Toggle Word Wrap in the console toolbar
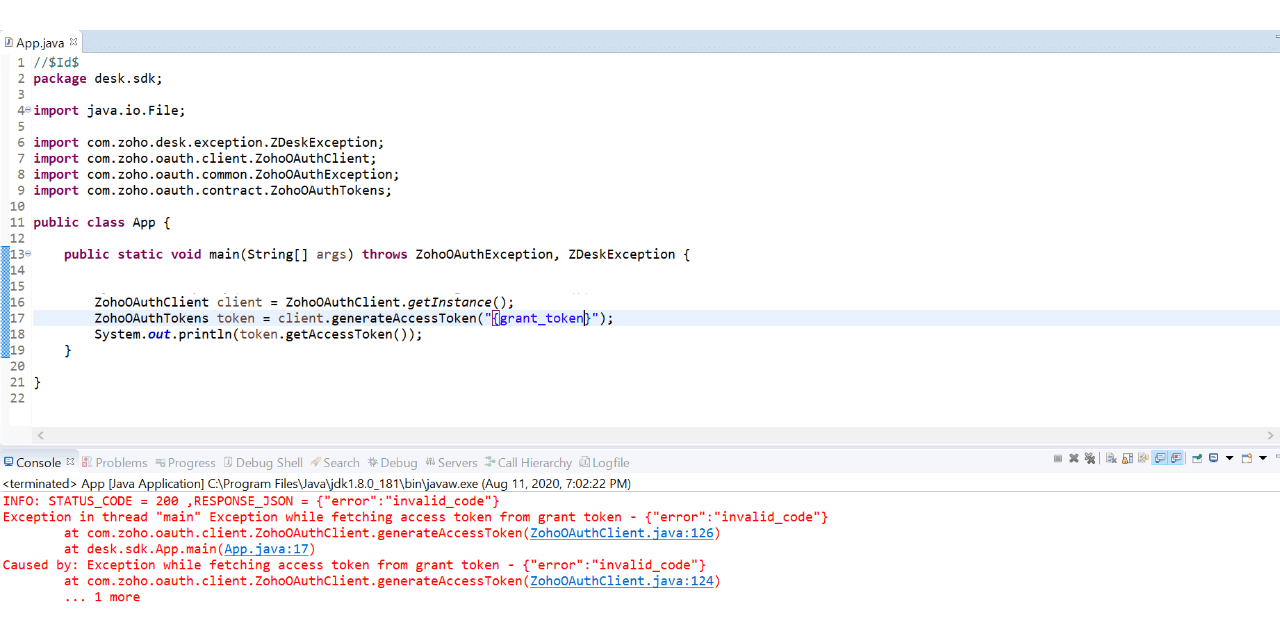 tap(1143, 458)
